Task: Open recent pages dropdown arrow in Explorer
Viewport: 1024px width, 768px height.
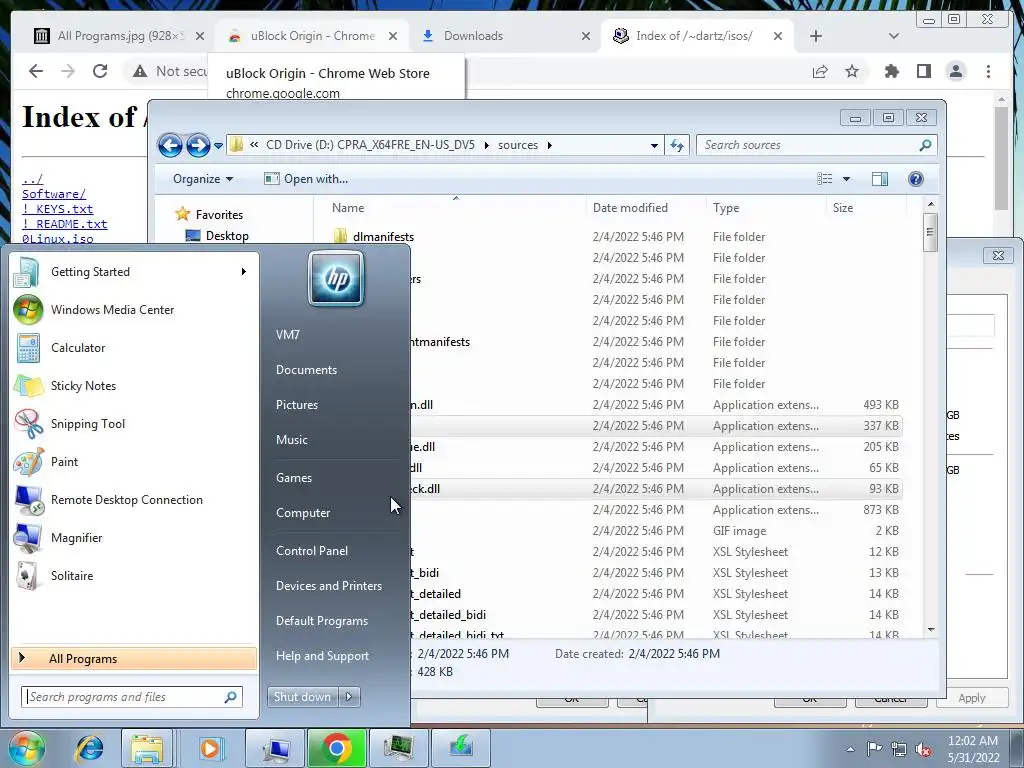Action: point(218,146)
